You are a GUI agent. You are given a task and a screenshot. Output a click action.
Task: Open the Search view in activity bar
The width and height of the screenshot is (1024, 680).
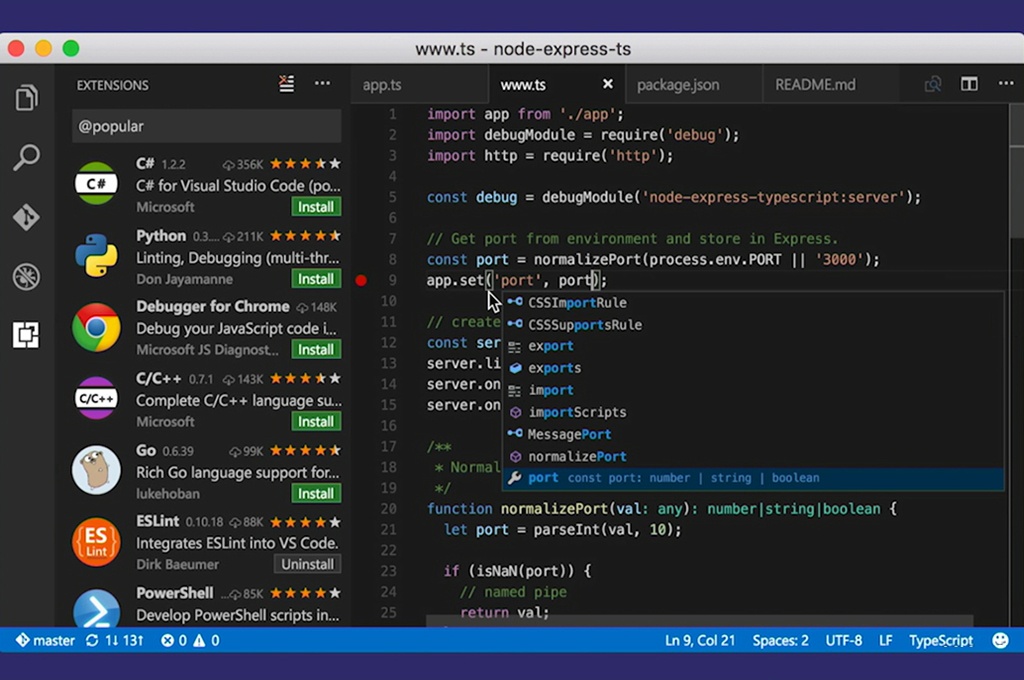(x=27, y=157)
